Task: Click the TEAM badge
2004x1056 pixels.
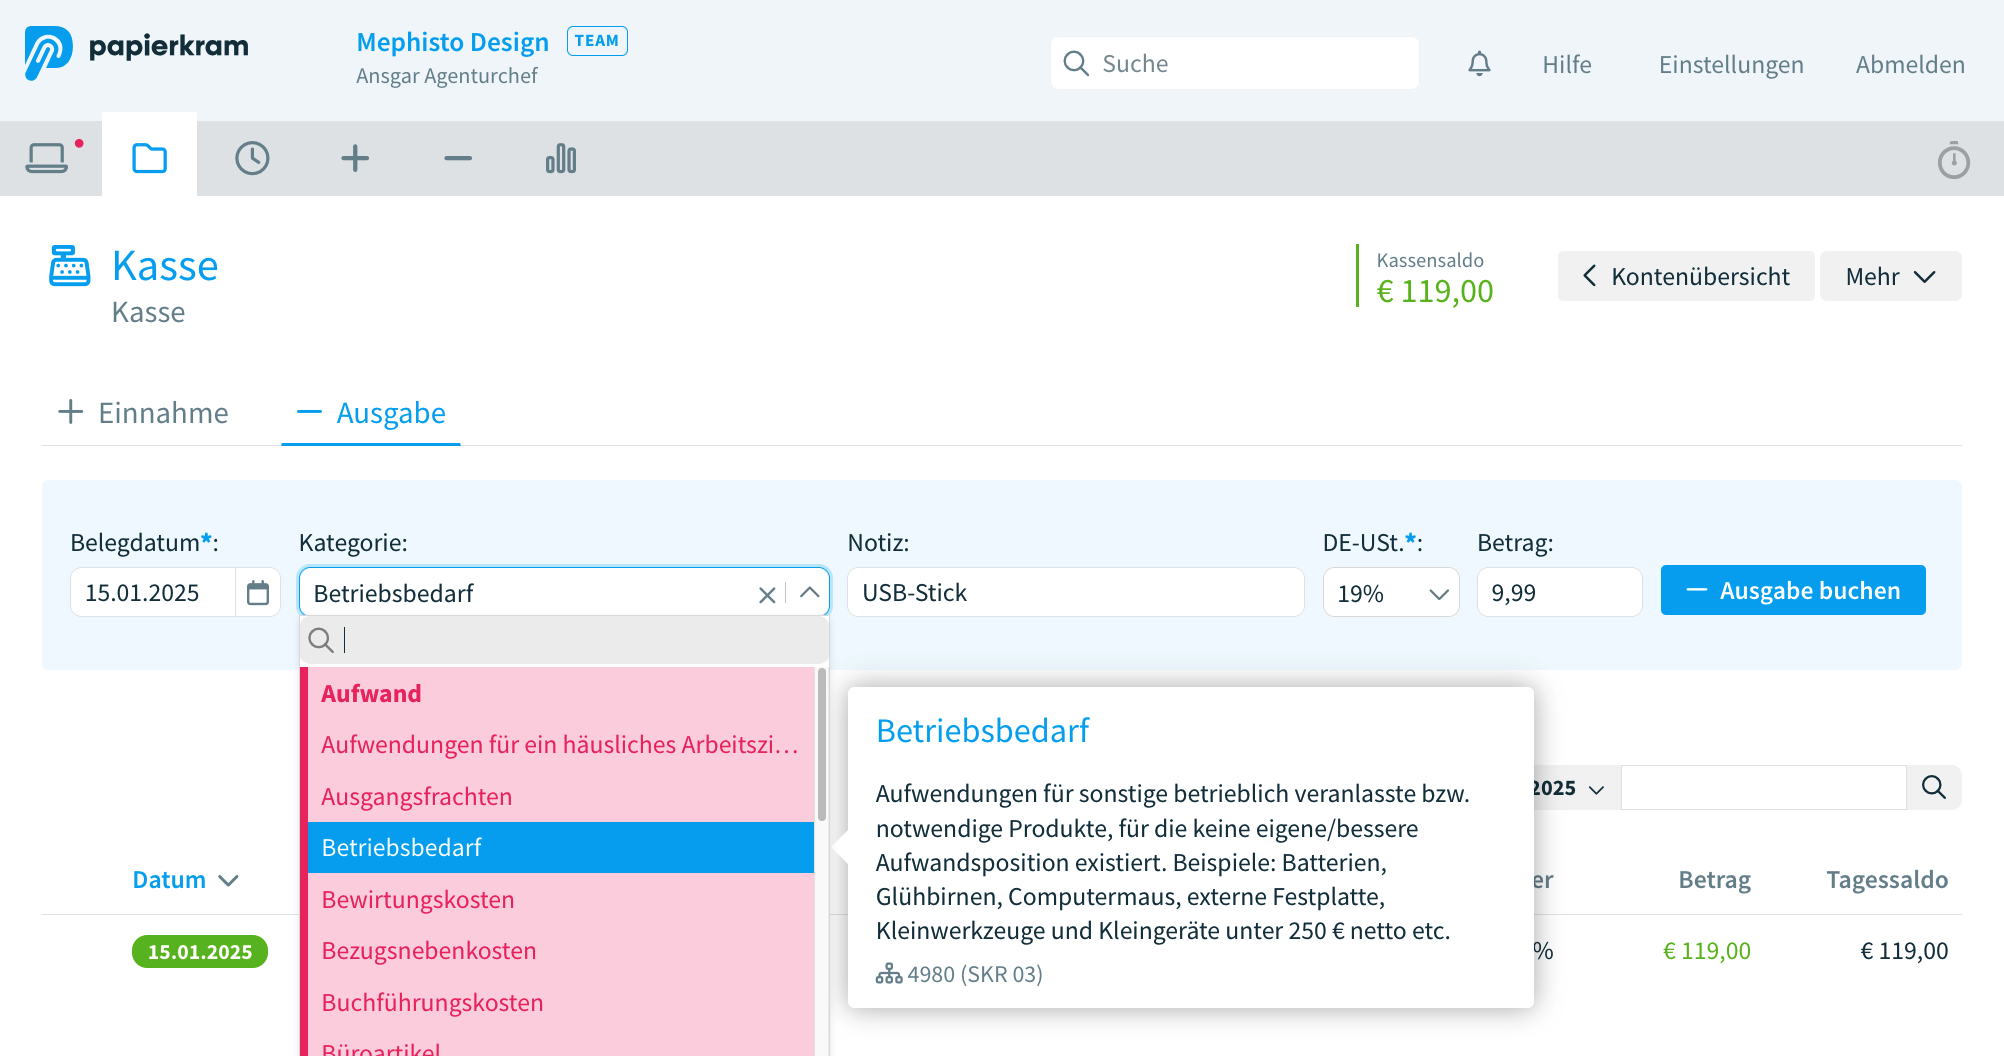Action: (597, 41)
